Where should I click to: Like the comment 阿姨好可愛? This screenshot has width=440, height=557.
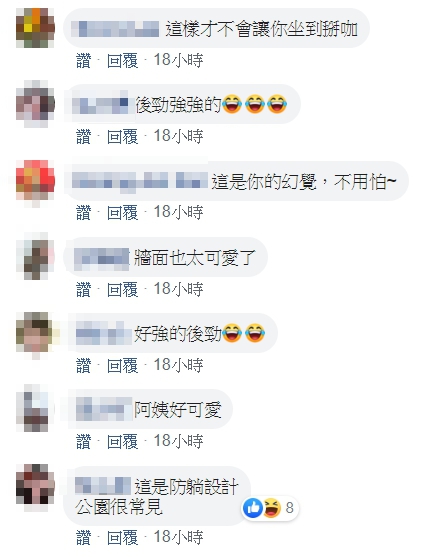pyautogui.click(x=83, y=441)
